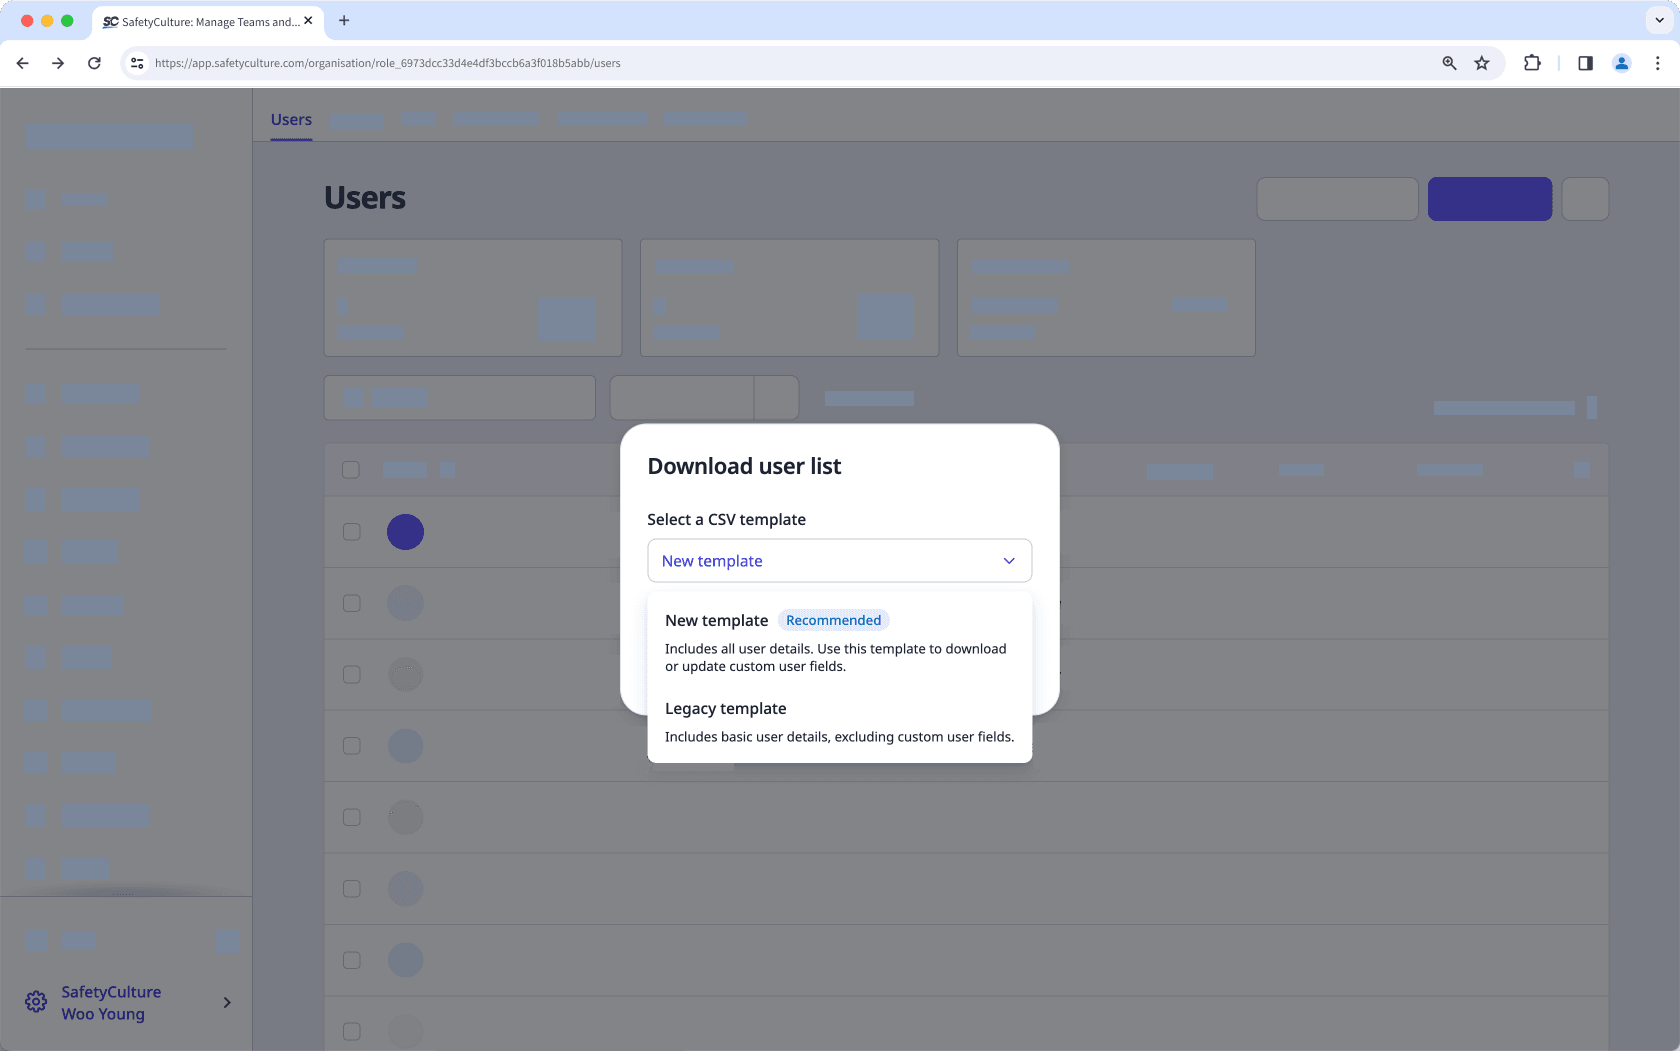Click the browser forward navigation arrow
This screenshot has width=1680, height=1051.
click(x=58, y=62)
